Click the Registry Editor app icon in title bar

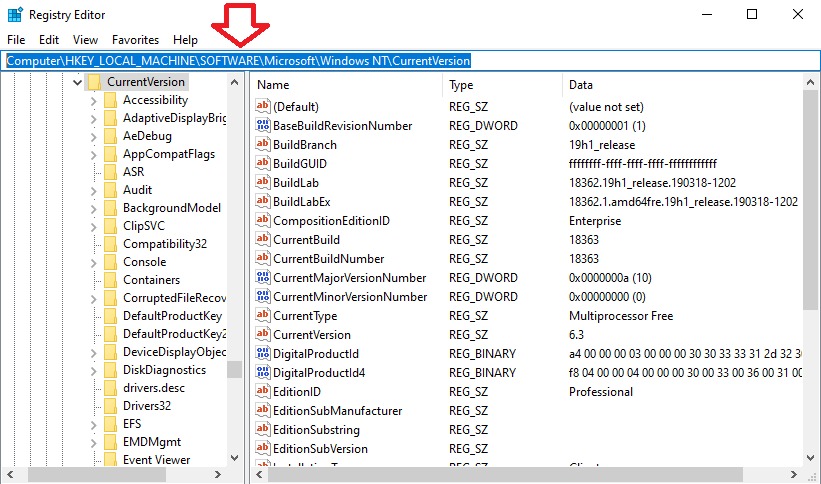15,14
